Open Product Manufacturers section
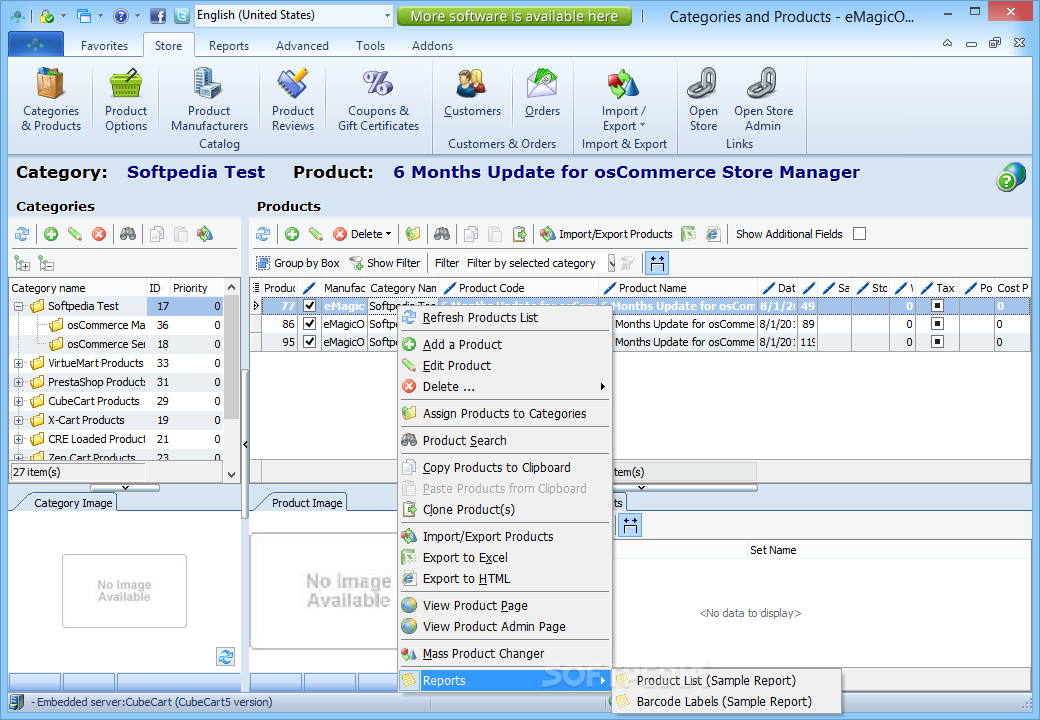The height and width of the screenshot is (720, 1040). [x=209, y=100]
